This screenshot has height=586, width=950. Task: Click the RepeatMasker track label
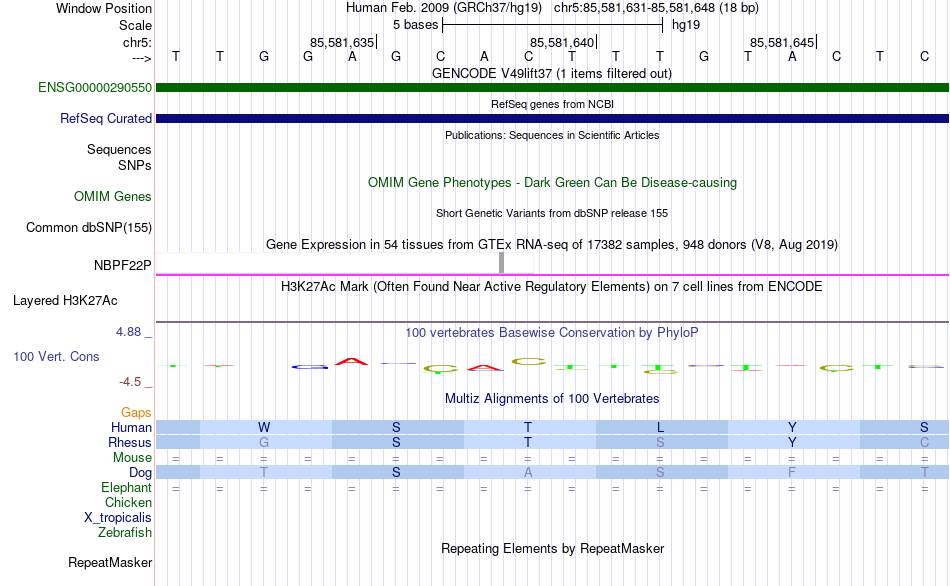click(110, 562)
